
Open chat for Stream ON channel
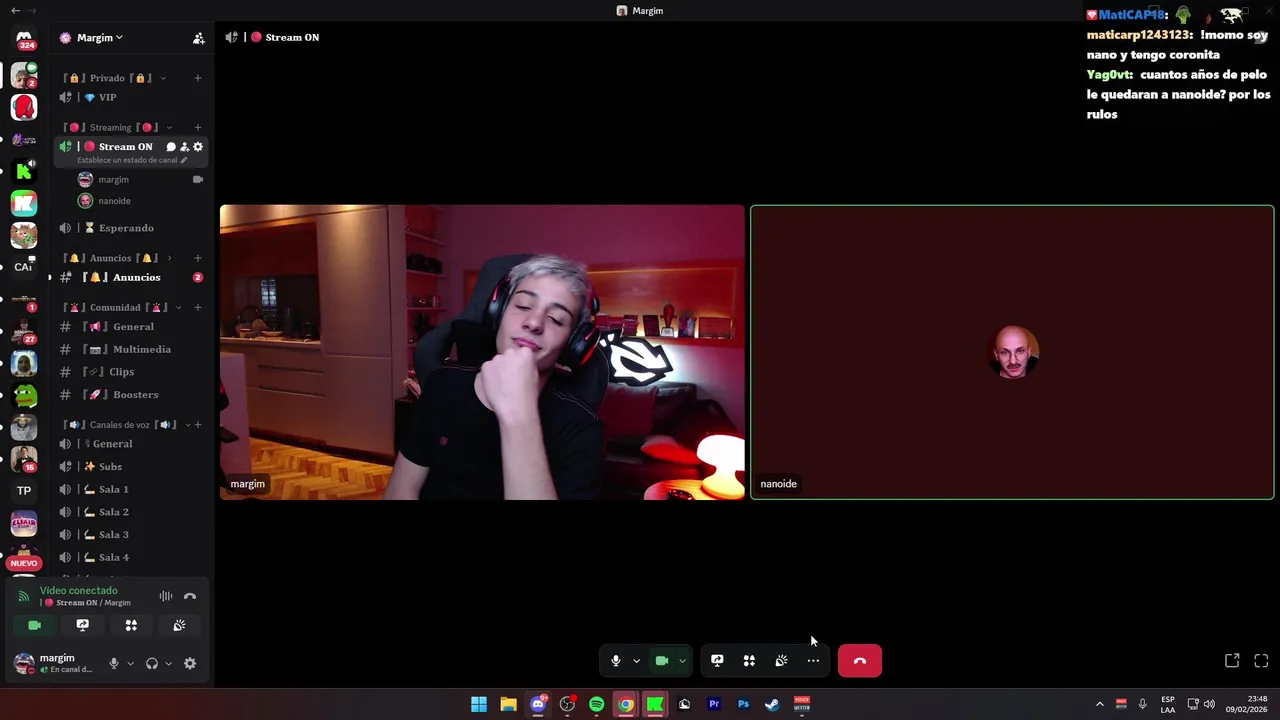pyautogui.click(x=171, y=147)
